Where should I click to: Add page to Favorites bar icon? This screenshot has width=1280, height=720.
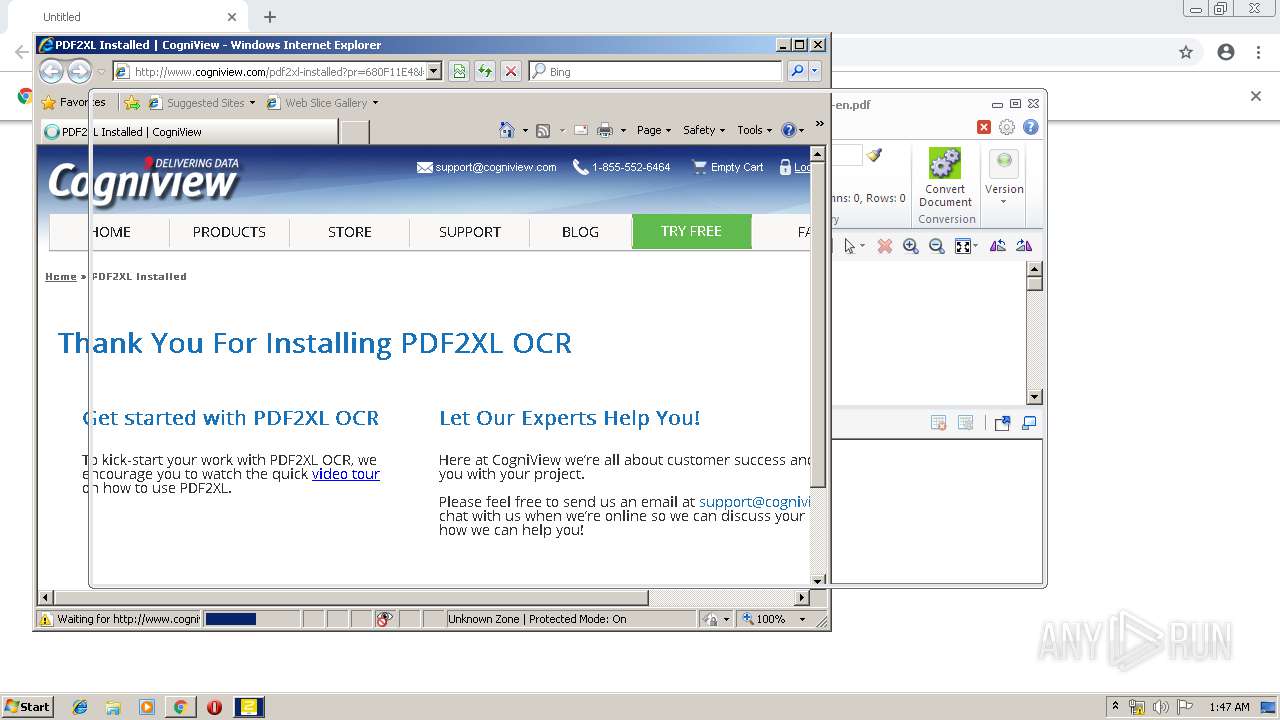coord(132,102)
